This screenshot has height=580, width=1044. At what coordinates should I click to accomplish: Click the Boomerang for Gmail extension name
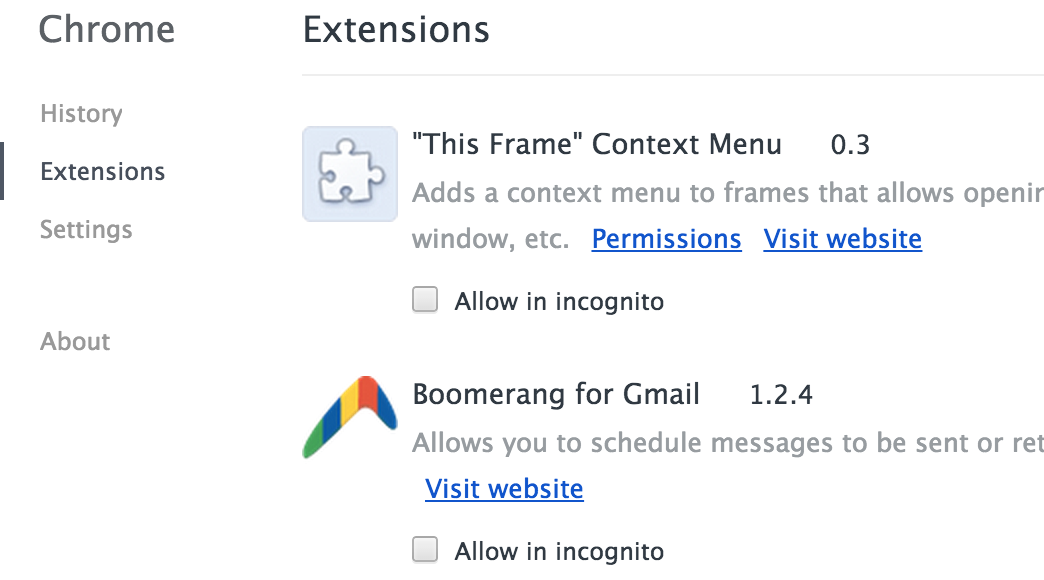pyautogui.click(x=556, y=394)
